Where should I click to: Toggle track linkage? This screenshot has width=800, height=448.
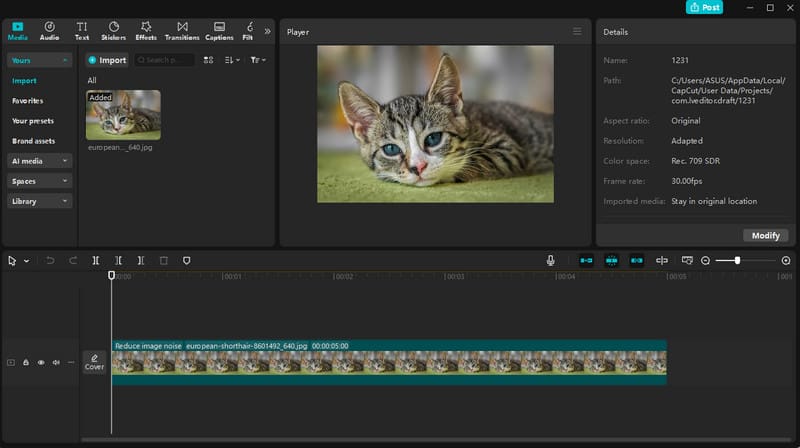pos(636,260)
